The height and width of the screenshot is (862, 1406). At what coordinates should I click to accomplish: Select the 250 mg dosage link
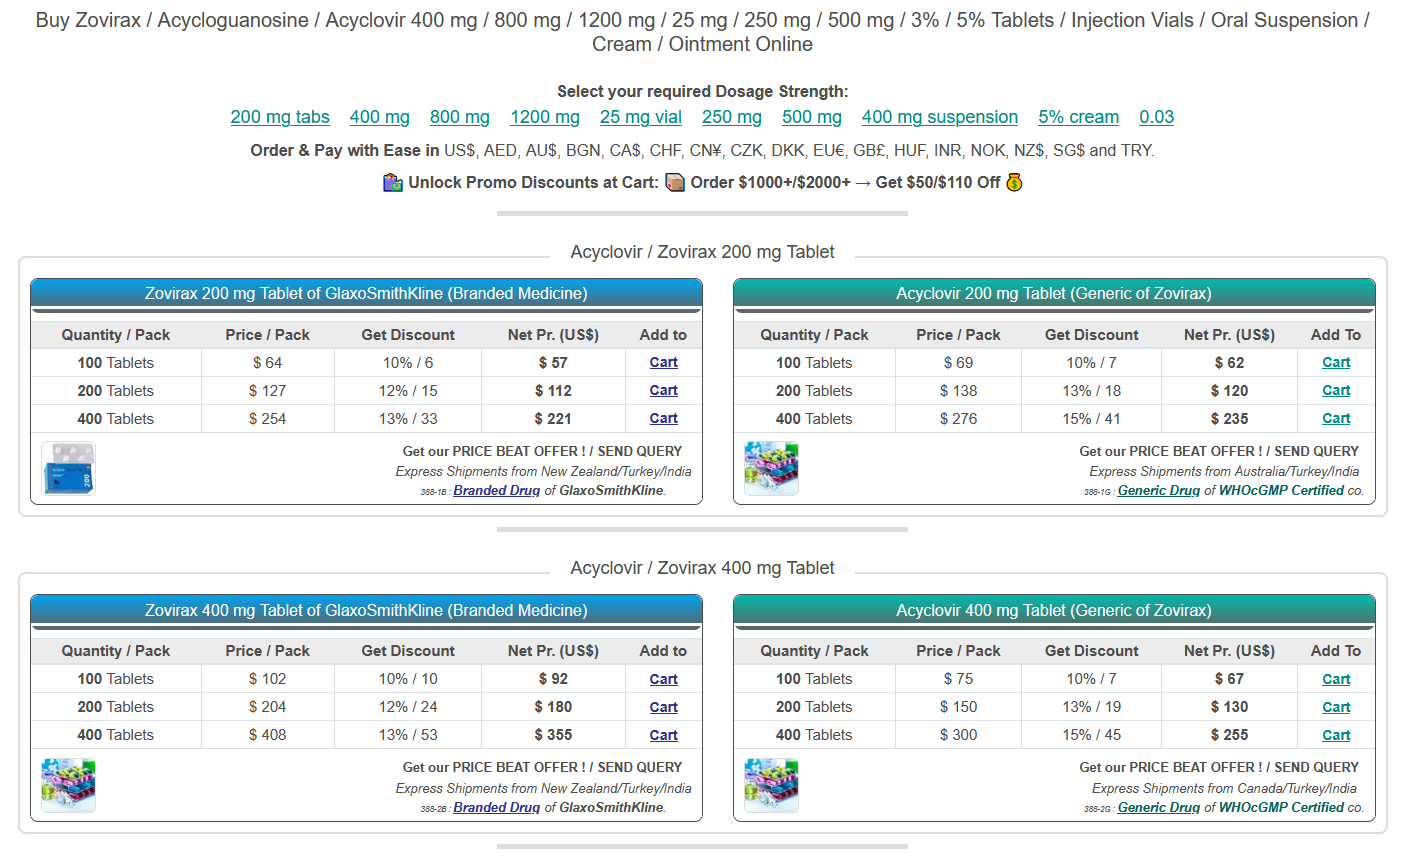732,117
